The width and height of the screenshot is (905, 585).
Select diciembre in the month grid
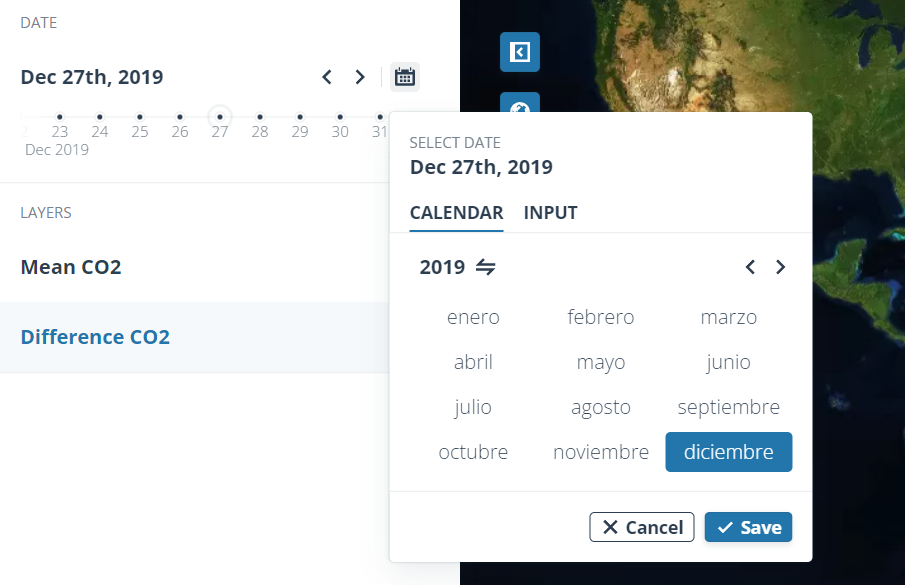coord(728,451)
